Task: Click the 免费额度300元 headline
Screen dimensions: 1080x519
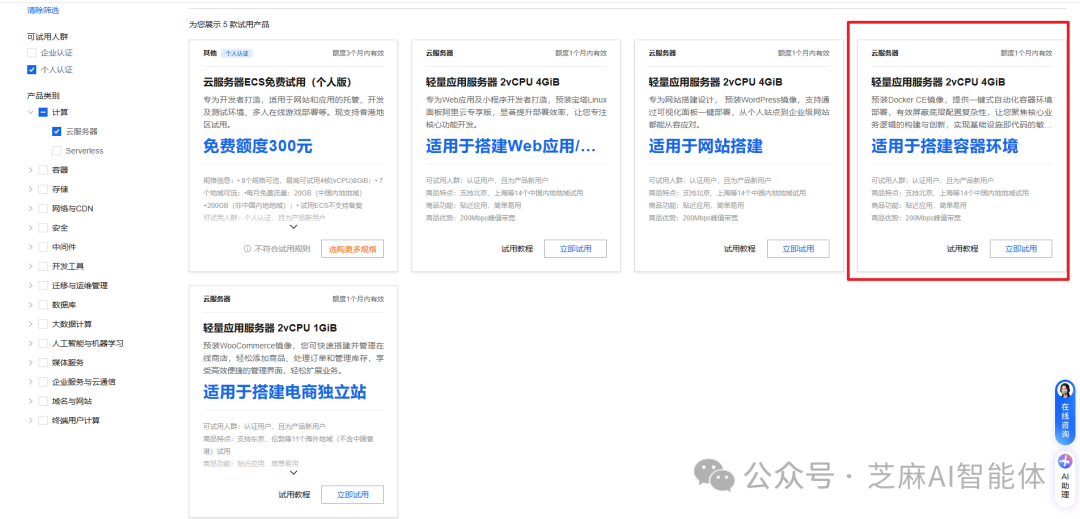Action: [x=258, y=146]
